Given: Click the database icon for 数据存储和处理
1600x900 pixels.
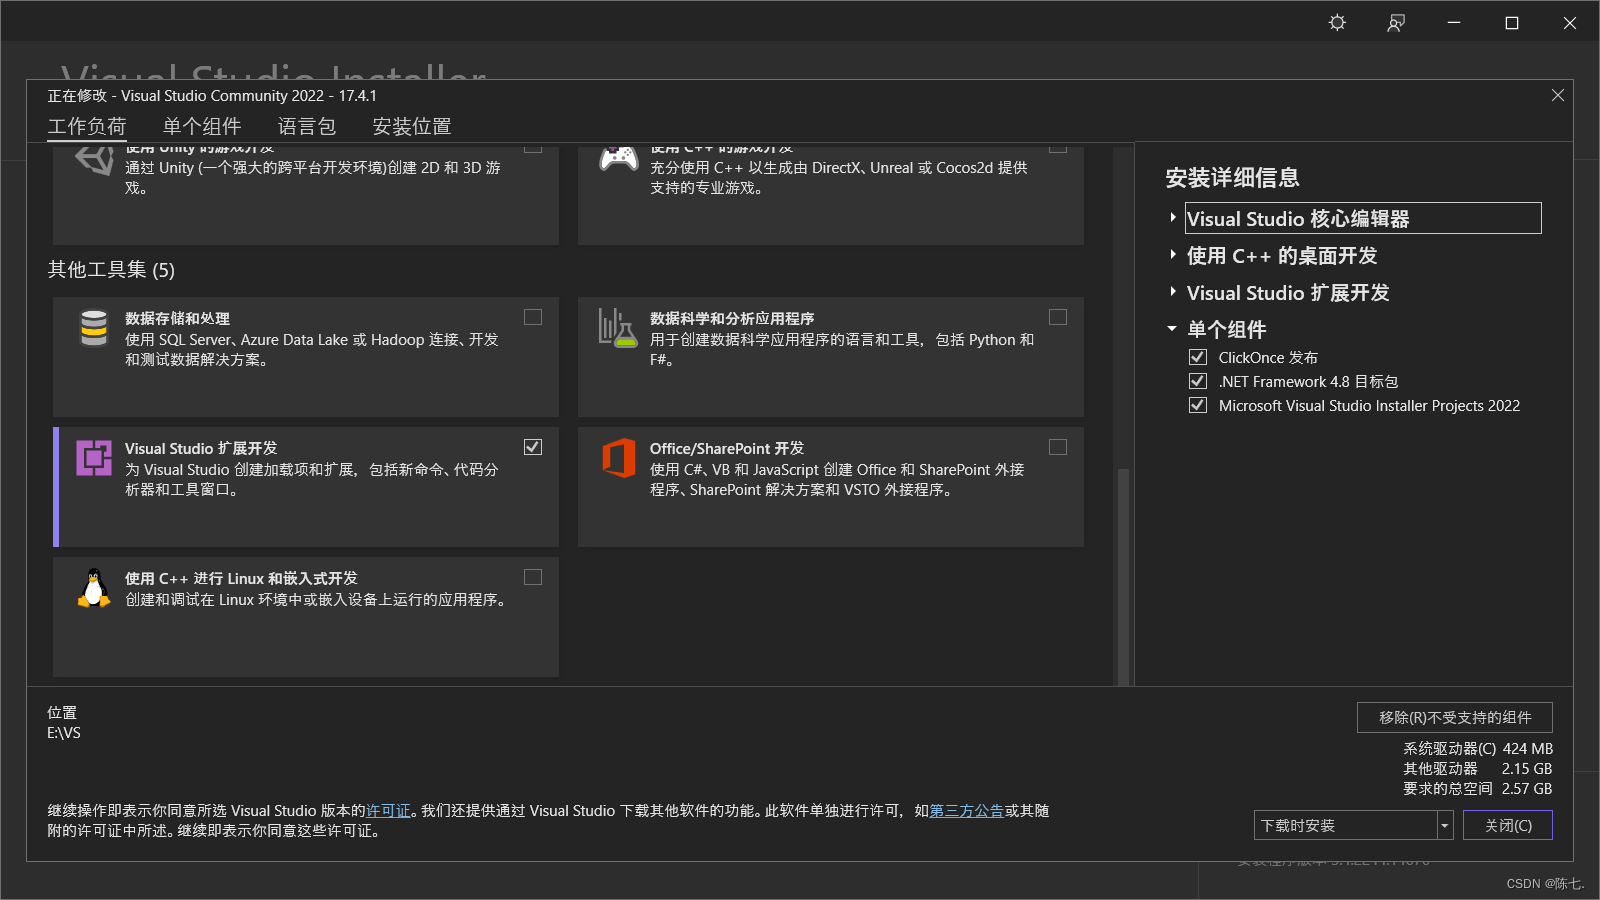Looking at the screenshot, I should click(93, 328).
